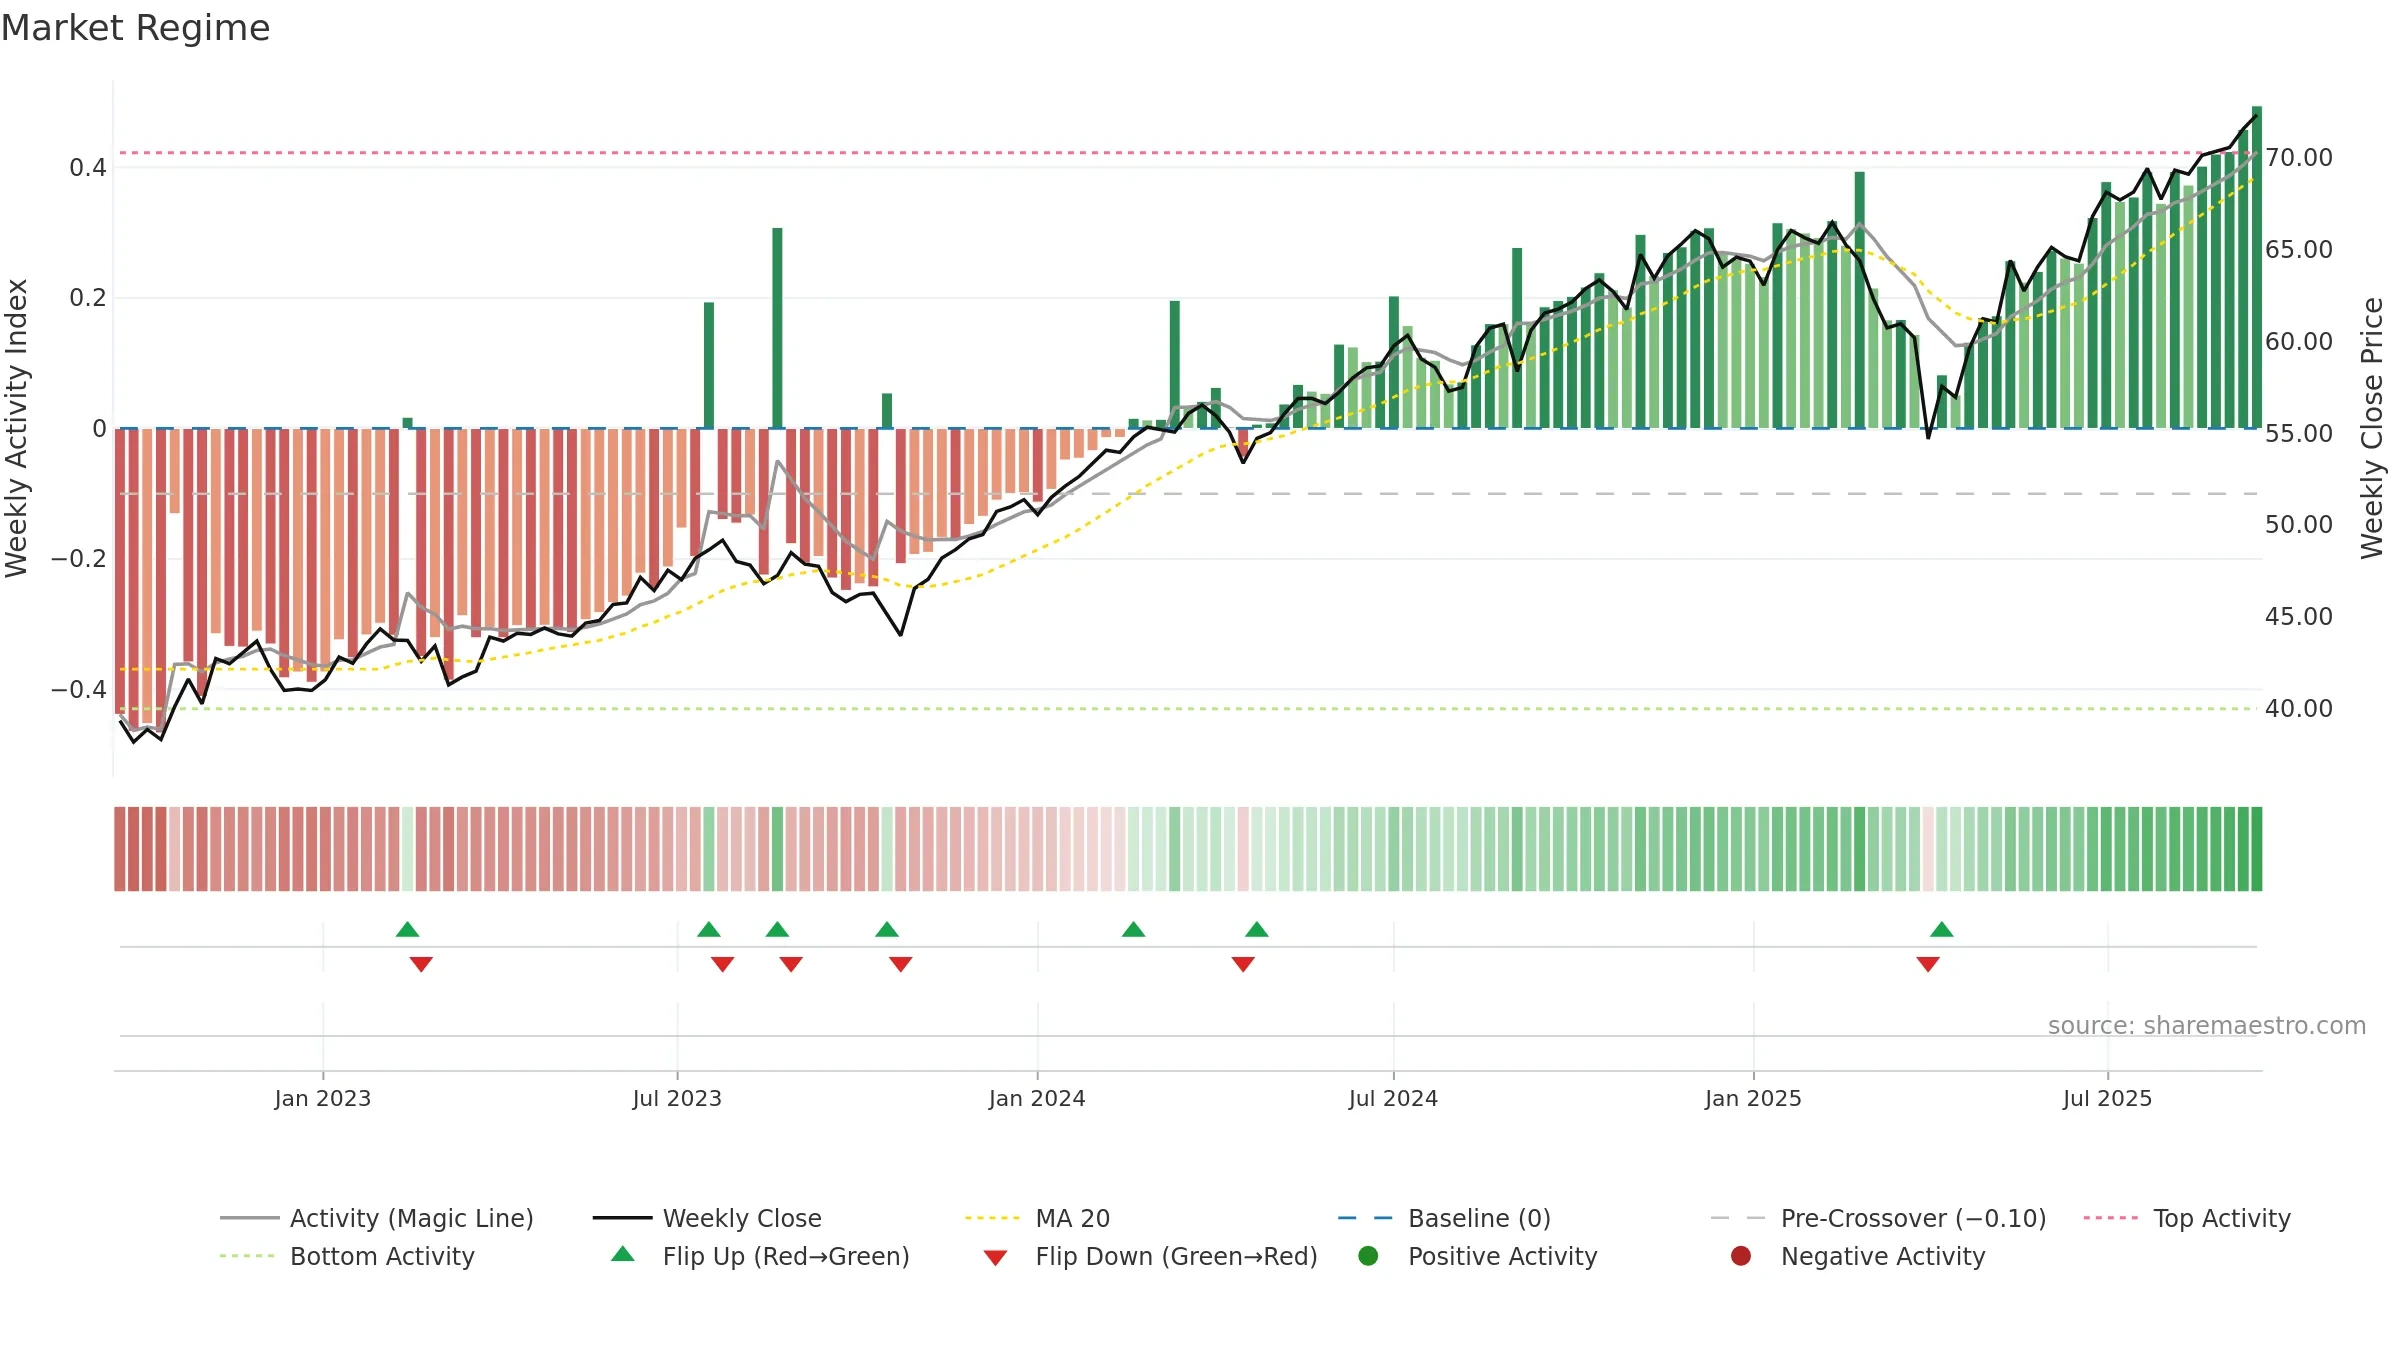This screenshot has height=1350, width=2400.
Task: Click the Weekly Activity Index axis title
Action: tap(16, 428)
